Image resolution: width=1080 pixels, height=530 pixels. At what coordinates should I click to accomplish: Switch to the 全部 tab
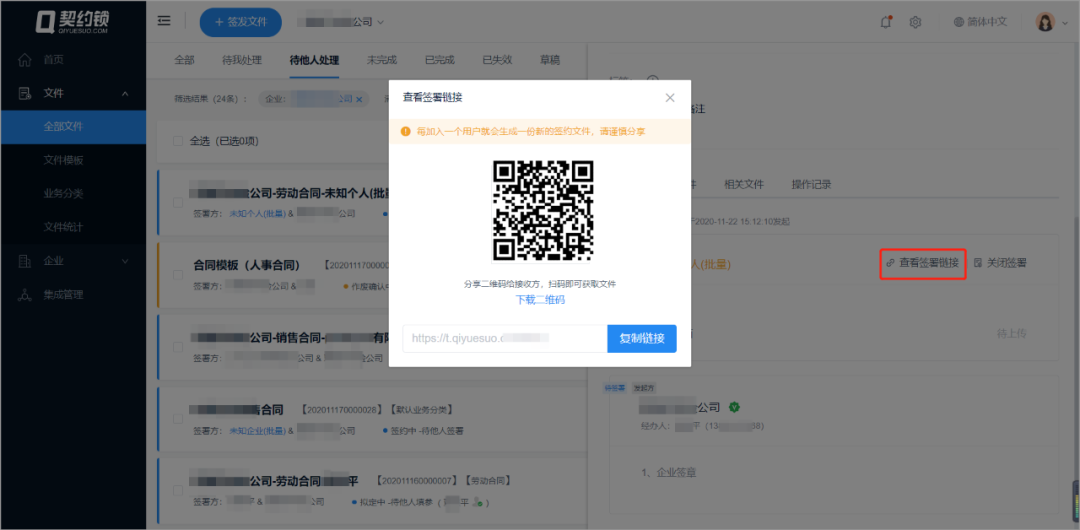click(x=184, y=60)
